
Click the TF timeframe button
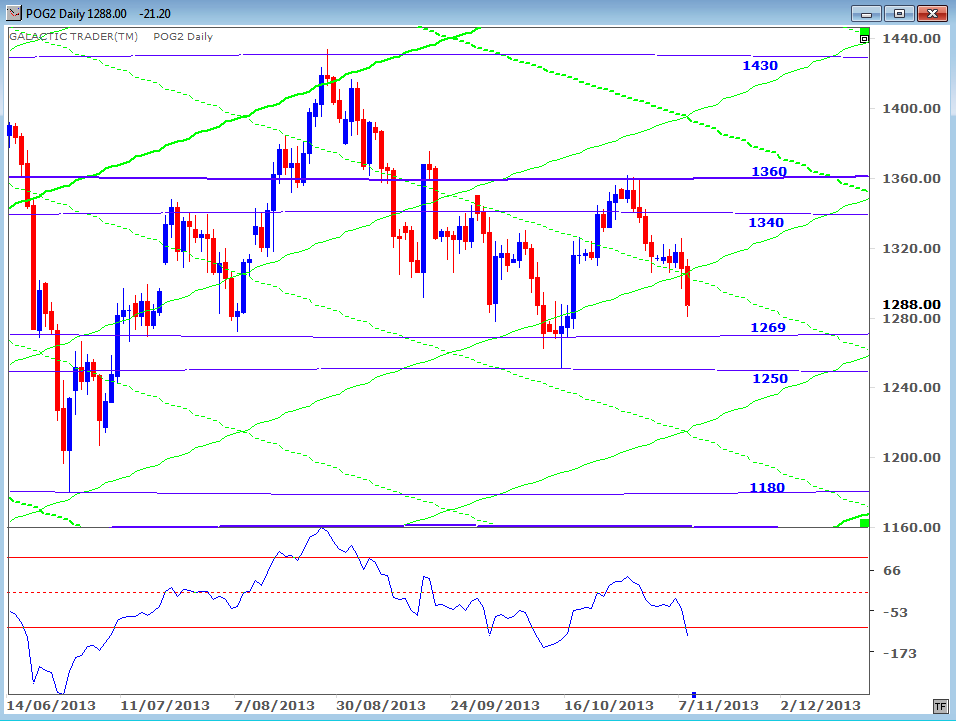click(941, 706)
